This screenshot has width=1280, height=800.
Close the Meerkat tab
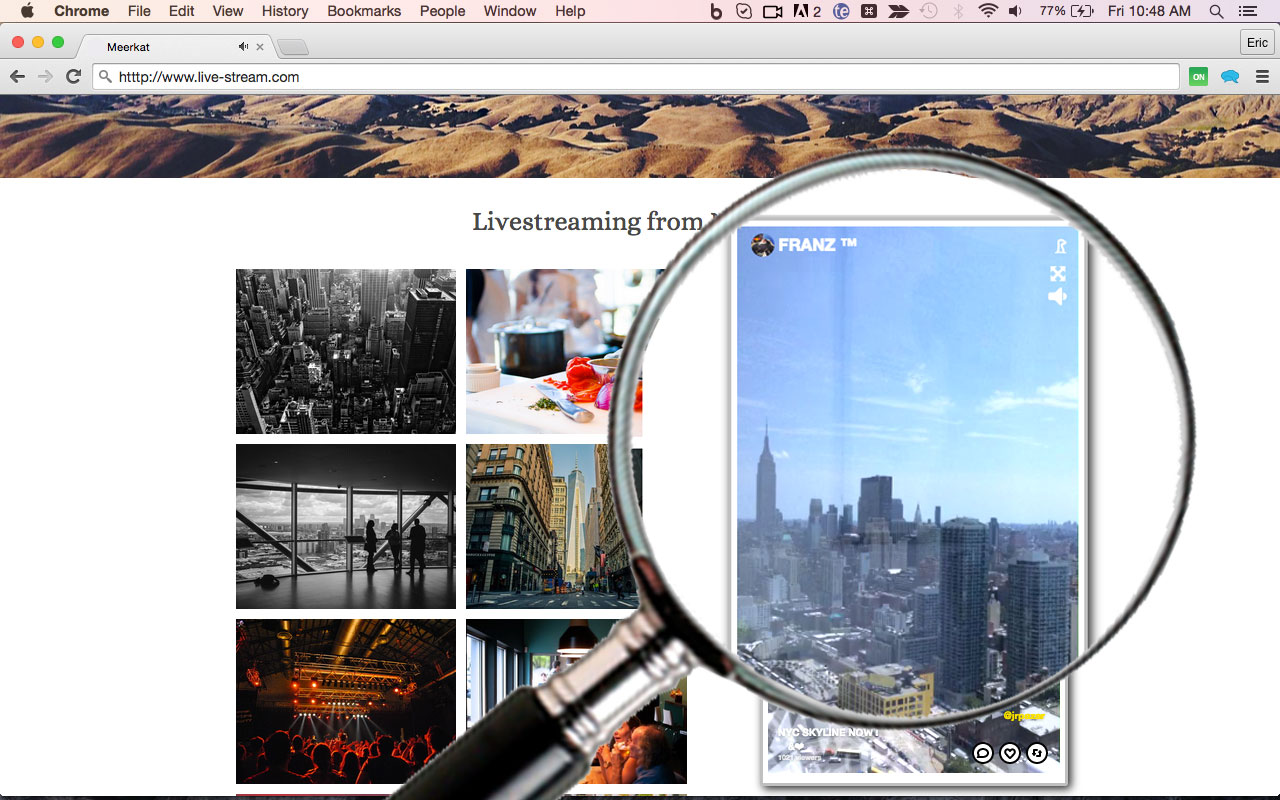[x=260, y=47]
